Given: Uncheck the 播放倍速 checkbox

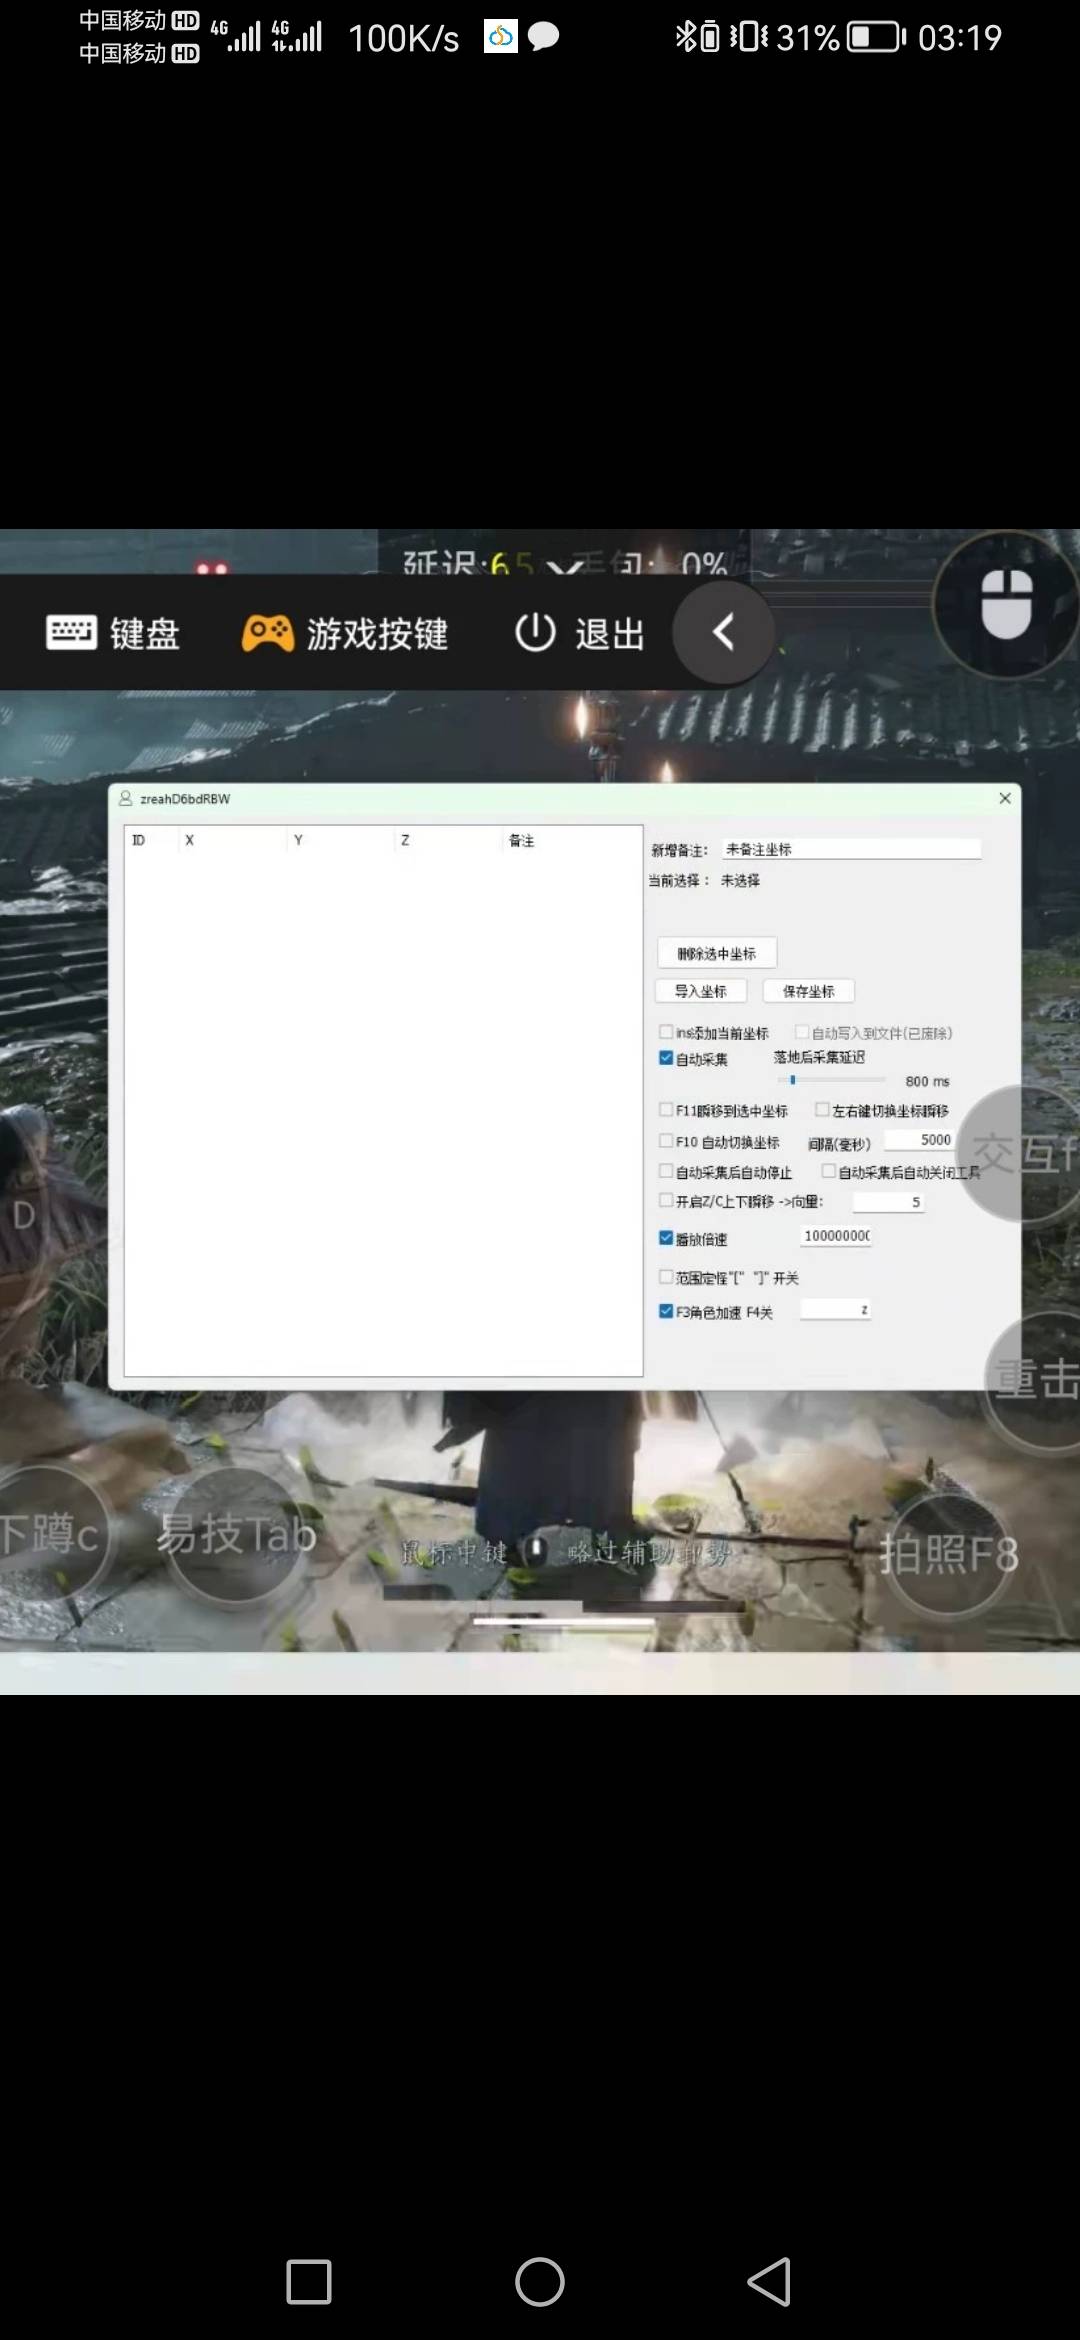Looking at the screenshot, I should [666, 1238].
